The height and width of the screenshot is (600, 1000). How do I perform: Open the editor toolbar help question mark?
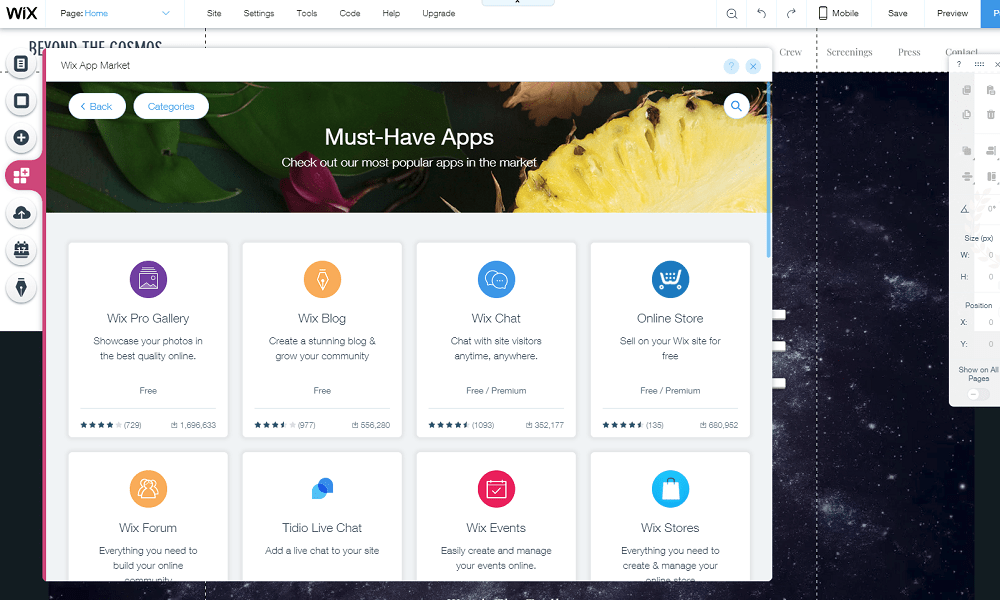[959, 64]
